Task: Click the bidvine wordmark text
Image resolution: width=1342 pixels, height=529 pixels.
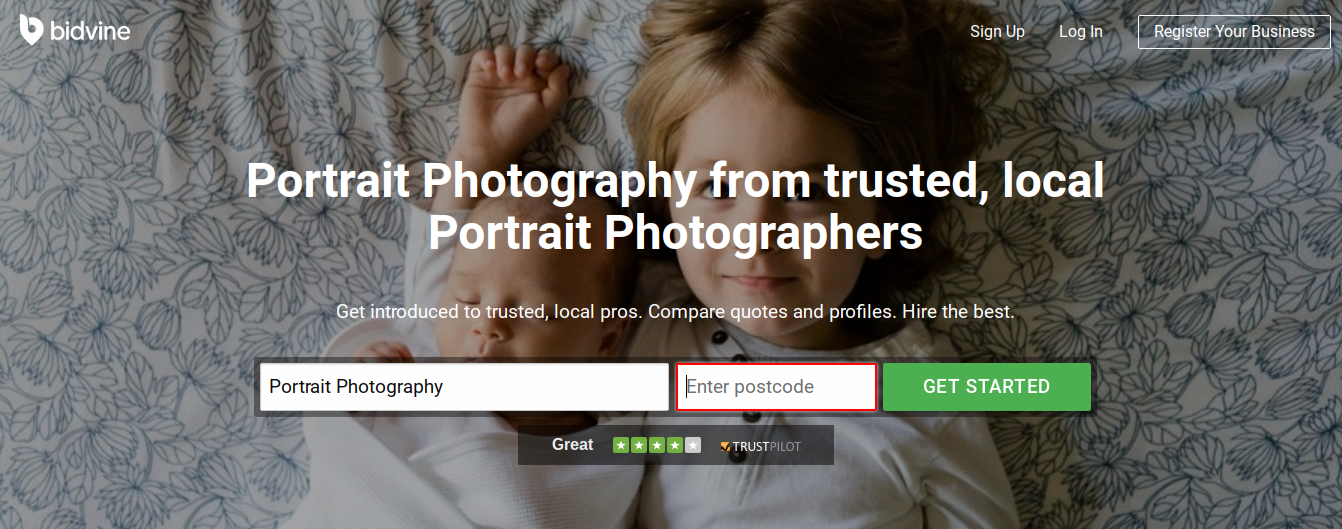Action: [89, 30]
